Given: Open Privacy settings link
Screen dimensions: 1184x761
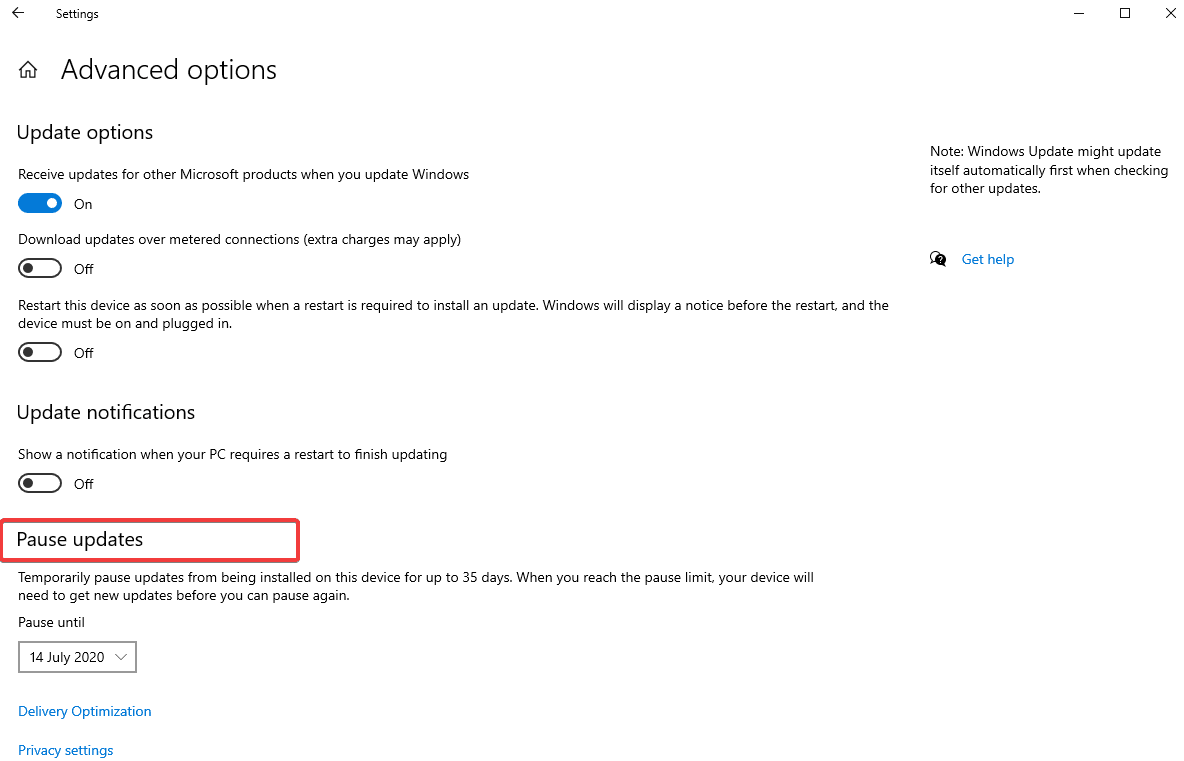Looking at the screenshot, I should tap(65, 750).
